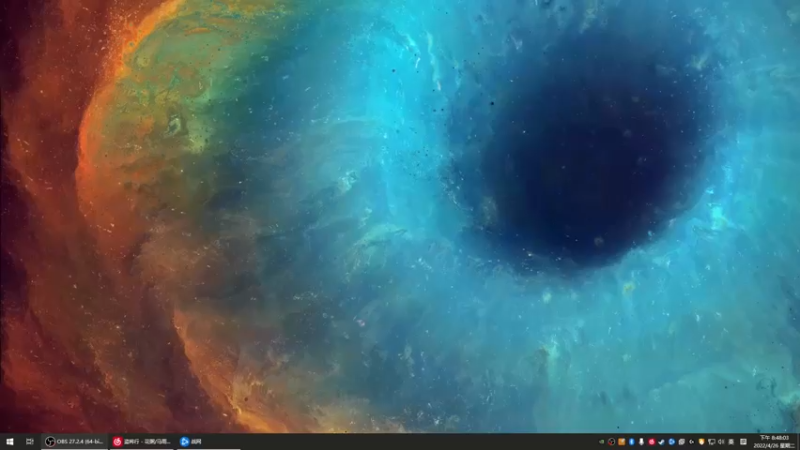This screenshot has width=800, height=450.
Task: Open Task View on the taskbar
Action: point(30,441)
